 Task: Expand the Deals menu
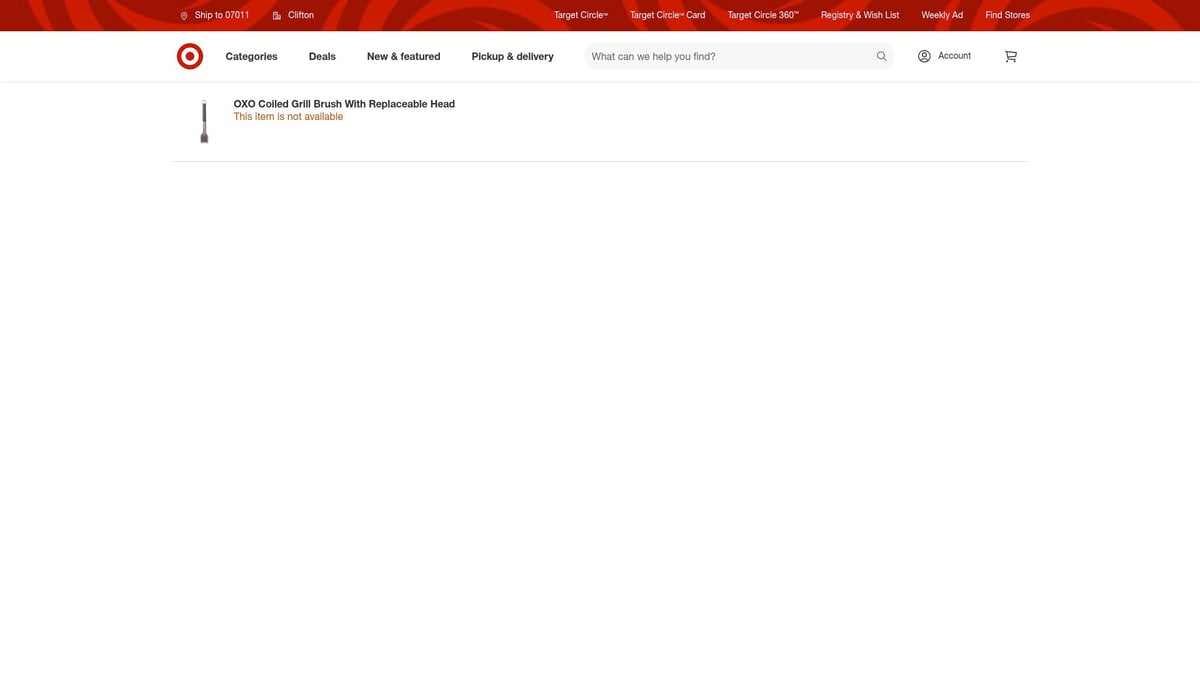(x=322, y=57)
